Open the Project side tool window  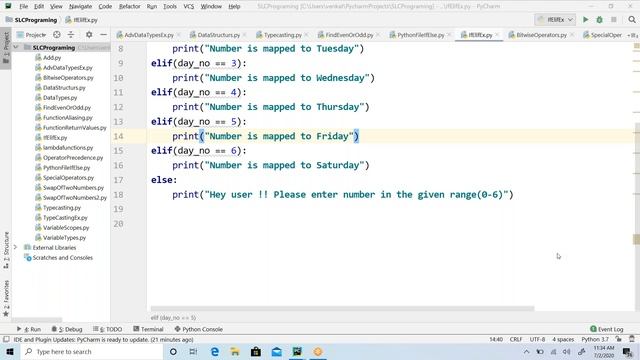[x=6, y=48]
